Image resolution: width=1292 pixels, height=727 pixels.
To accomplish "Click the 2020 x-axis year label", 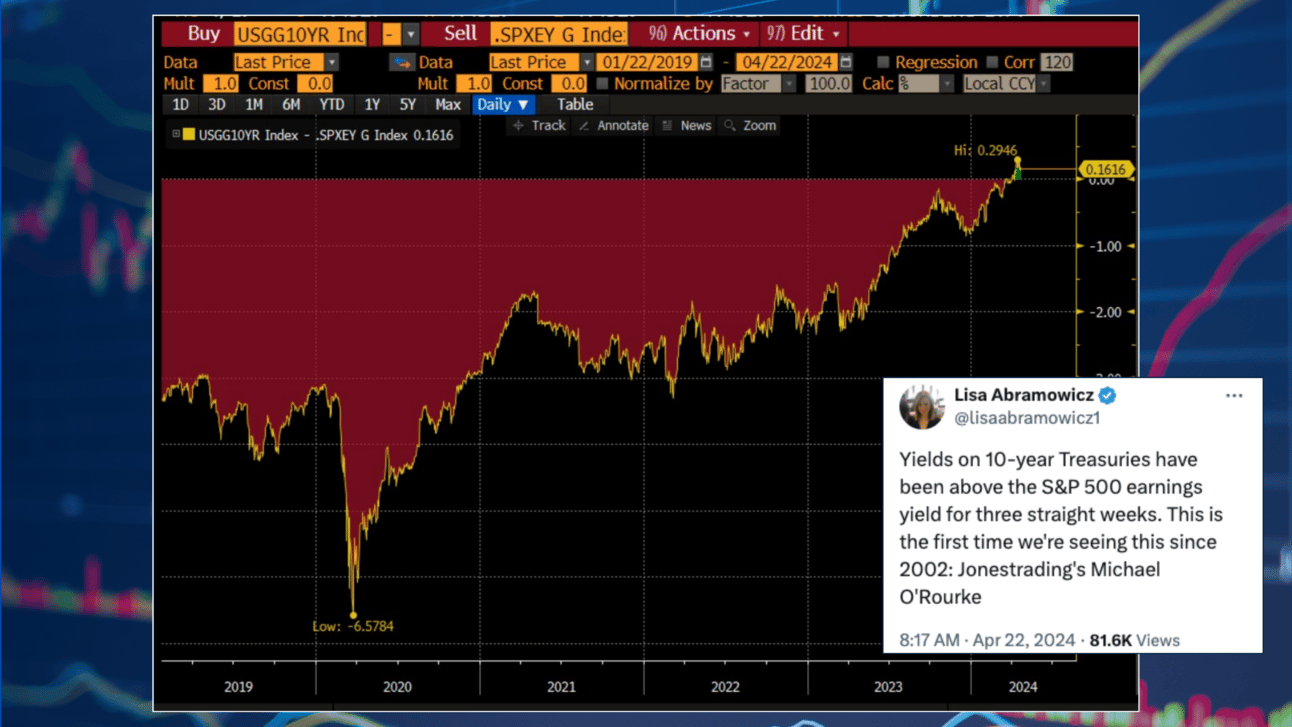I will click(397, 687).
